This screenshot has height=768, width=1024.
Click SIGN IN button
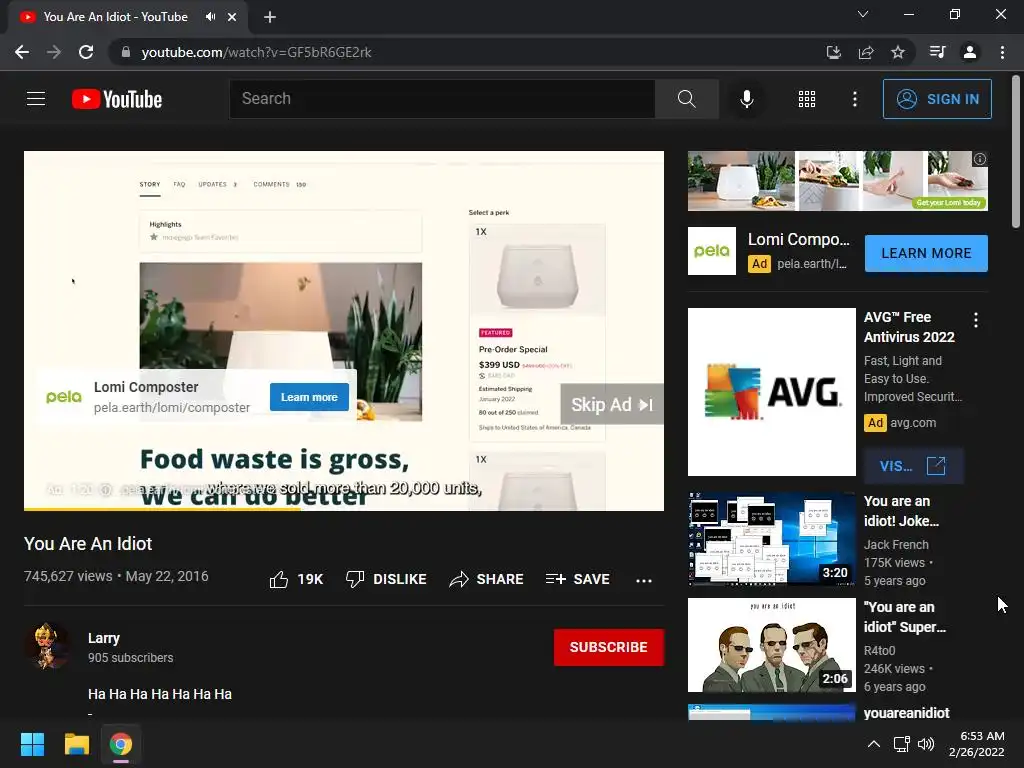point(937,99)
